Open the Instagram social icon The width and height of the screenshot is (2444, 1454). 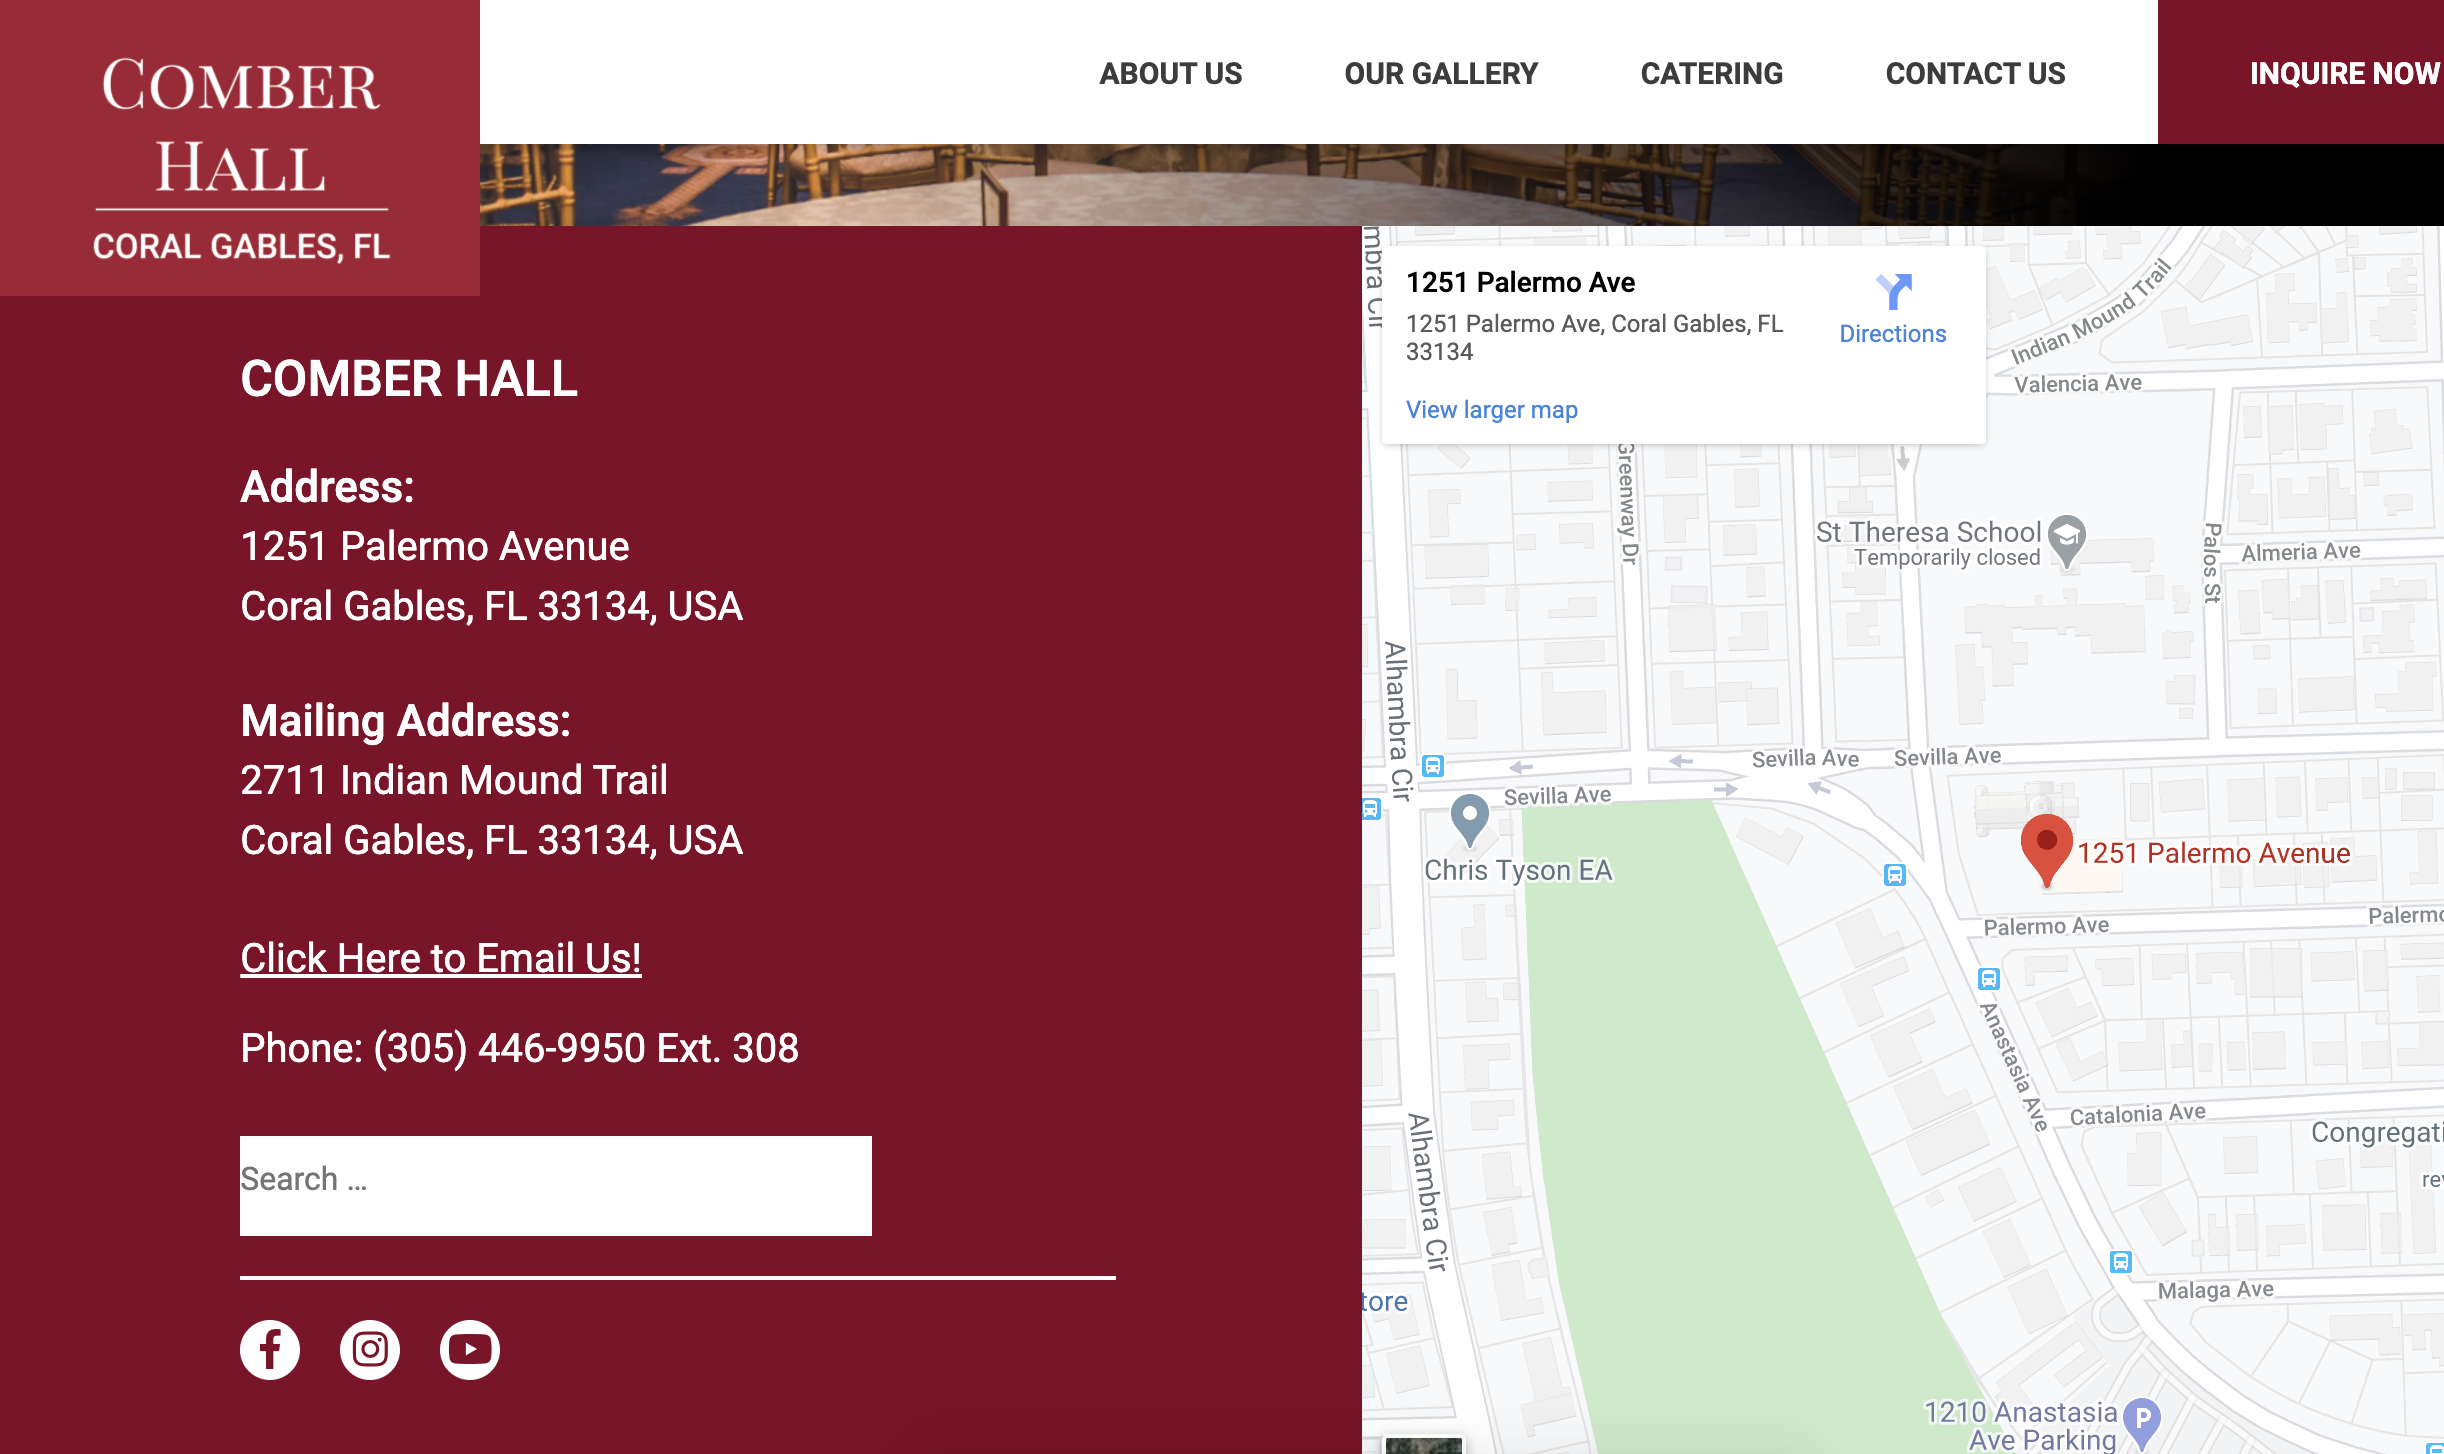[370, 1350]
